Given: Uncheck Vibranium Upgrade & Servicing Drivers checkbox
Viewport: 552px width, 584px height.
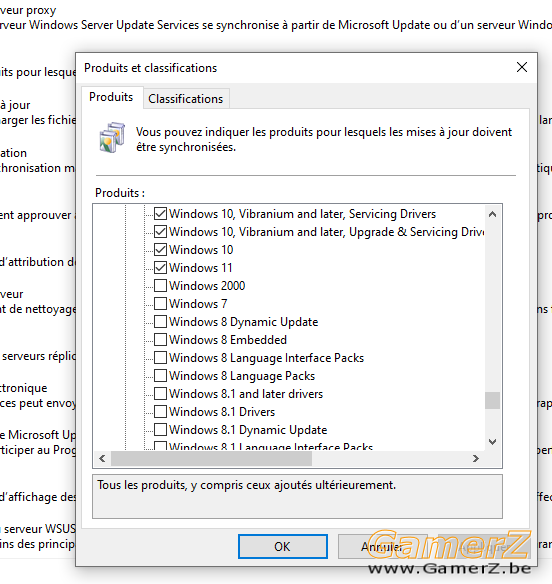Looking at the screenshot, I should (x=160, y=232).
